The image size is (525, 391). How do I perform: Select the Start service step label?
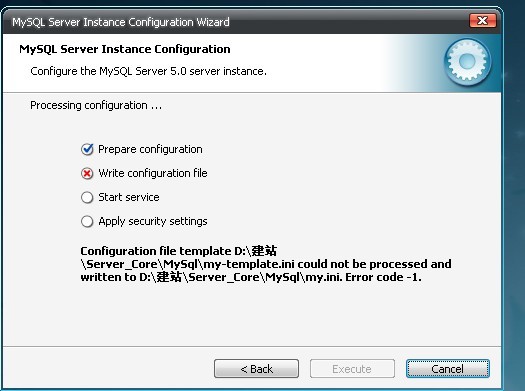tap(129, 197)
